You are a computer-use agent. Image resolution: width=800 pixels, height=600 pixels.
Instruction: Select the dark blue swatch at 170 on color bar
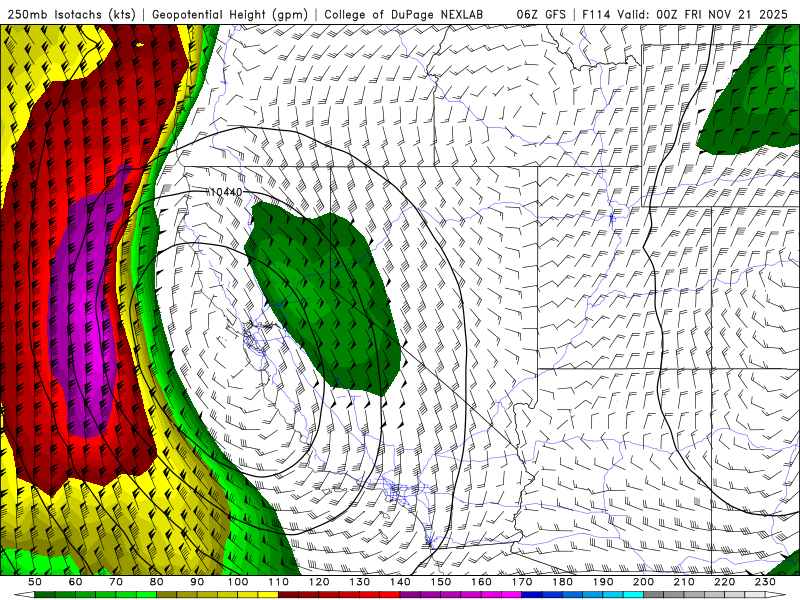[532, 595]
